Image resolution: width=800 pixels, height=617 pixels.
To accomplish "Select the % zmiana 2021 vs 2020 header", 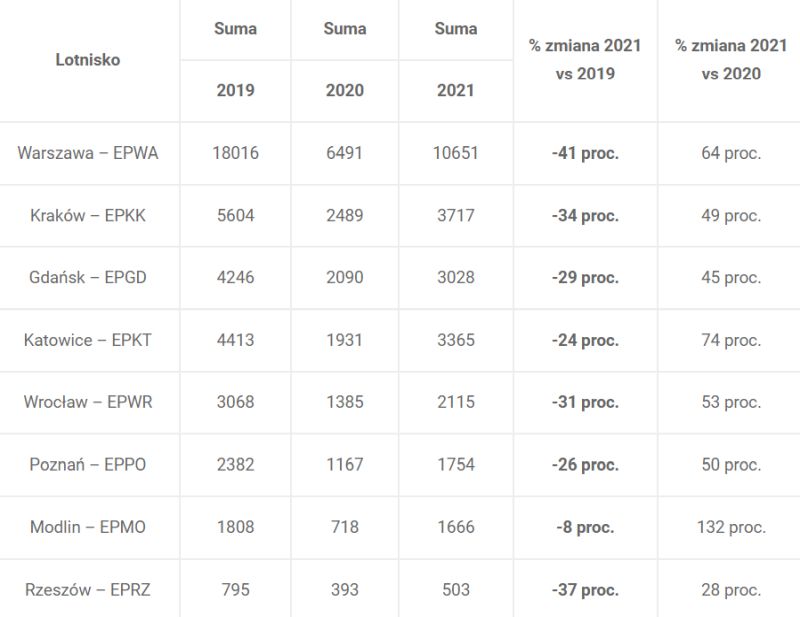I will click(x=731, y=60).
